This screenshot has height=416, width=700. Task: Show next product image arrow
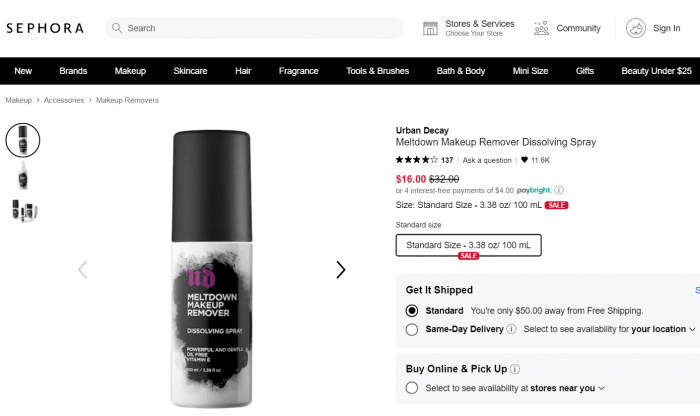coord(341,269)
